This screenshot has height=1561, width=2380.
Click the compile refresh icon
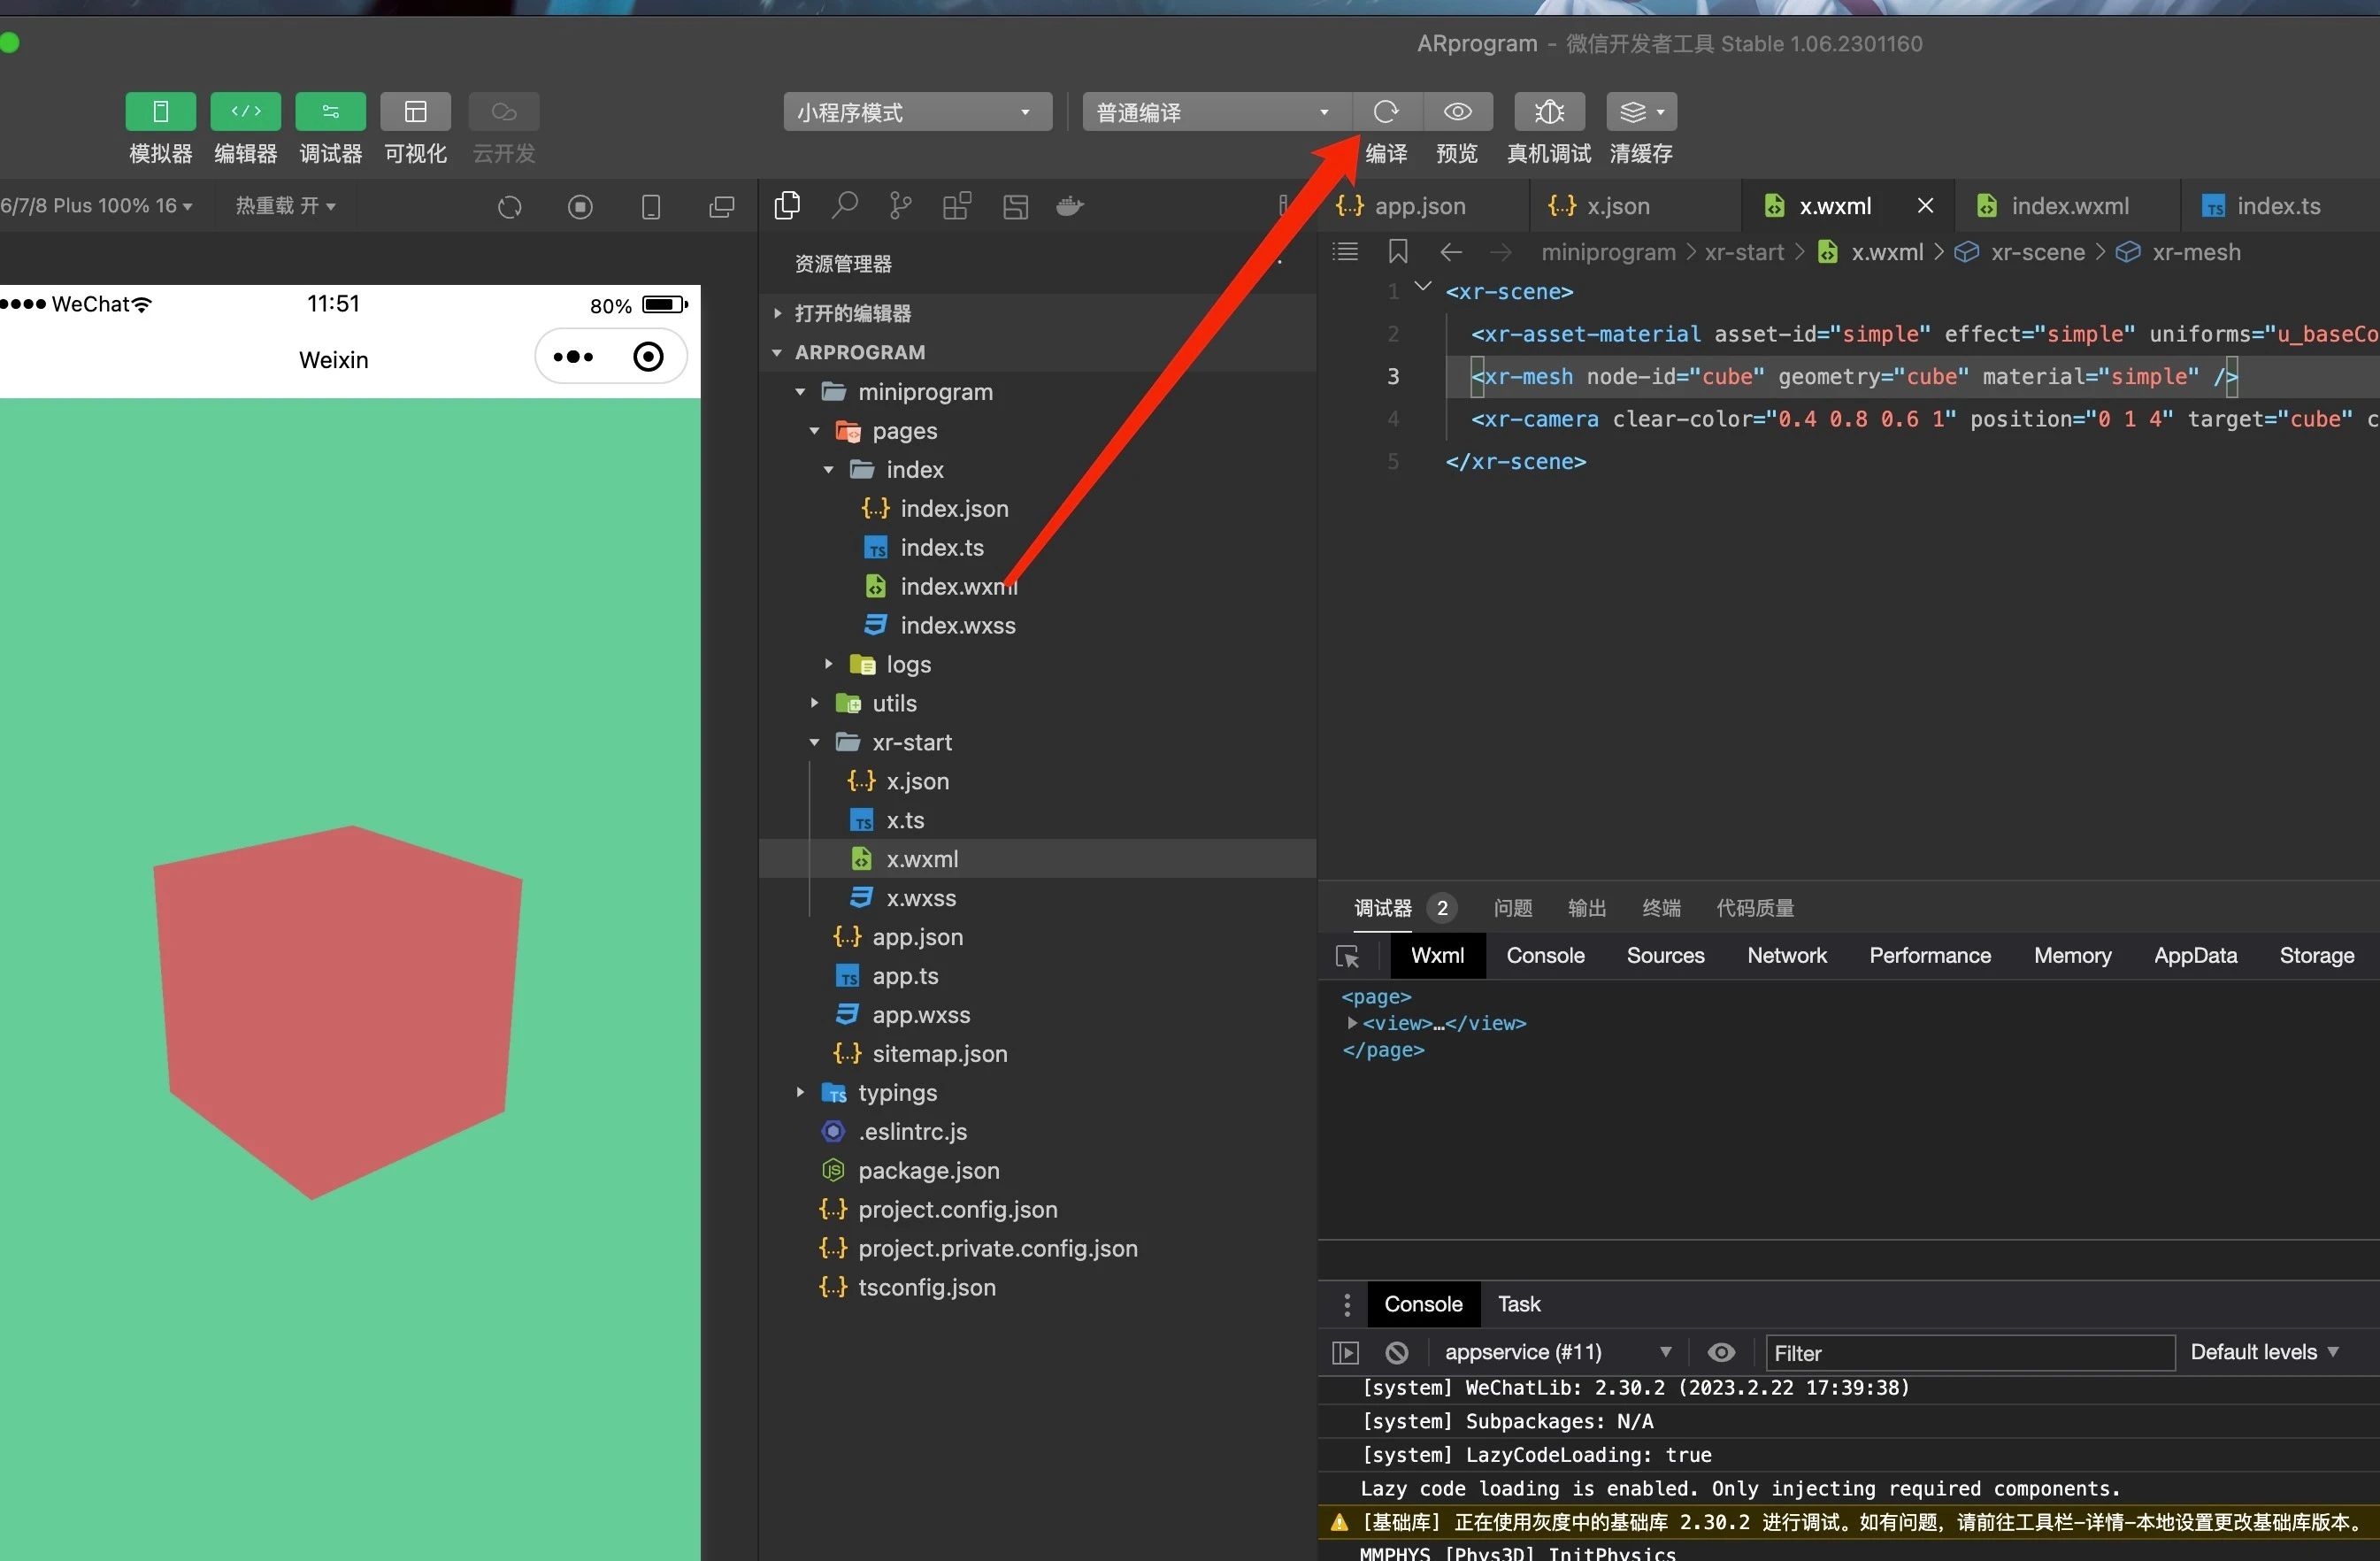[1385, 111]
